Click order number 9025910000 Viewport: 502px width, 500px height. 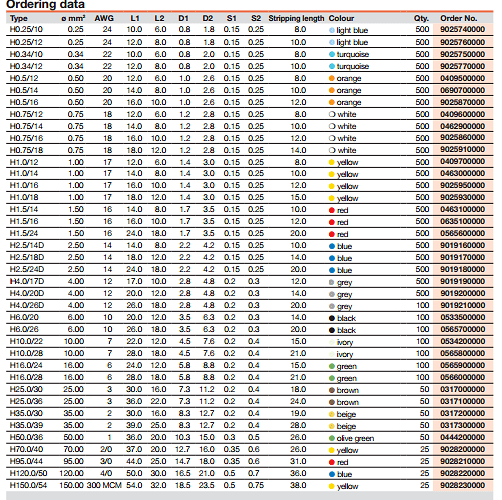(463, 149)
